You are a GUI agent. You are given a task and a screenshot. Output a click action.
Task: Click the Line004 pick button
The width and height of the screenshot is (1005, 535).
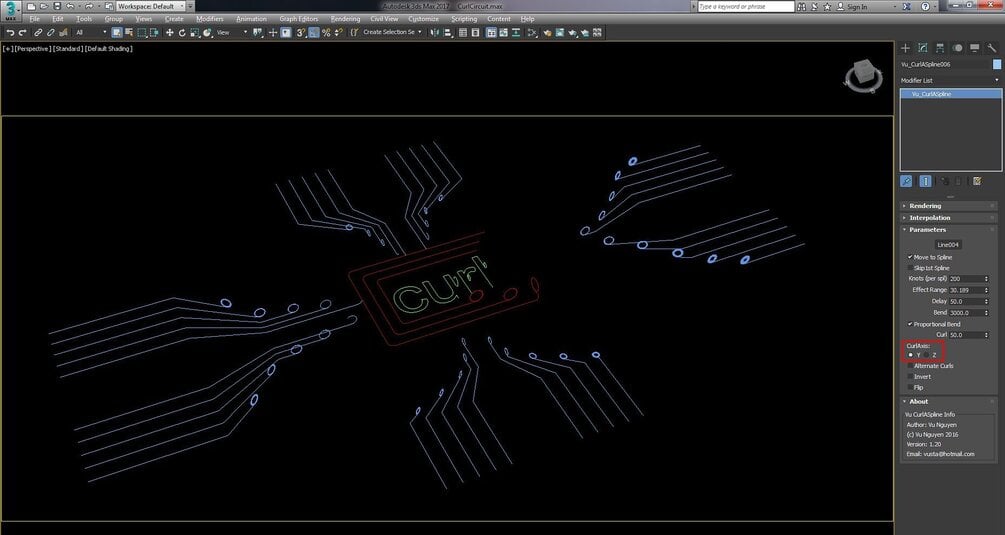[948, 245]
